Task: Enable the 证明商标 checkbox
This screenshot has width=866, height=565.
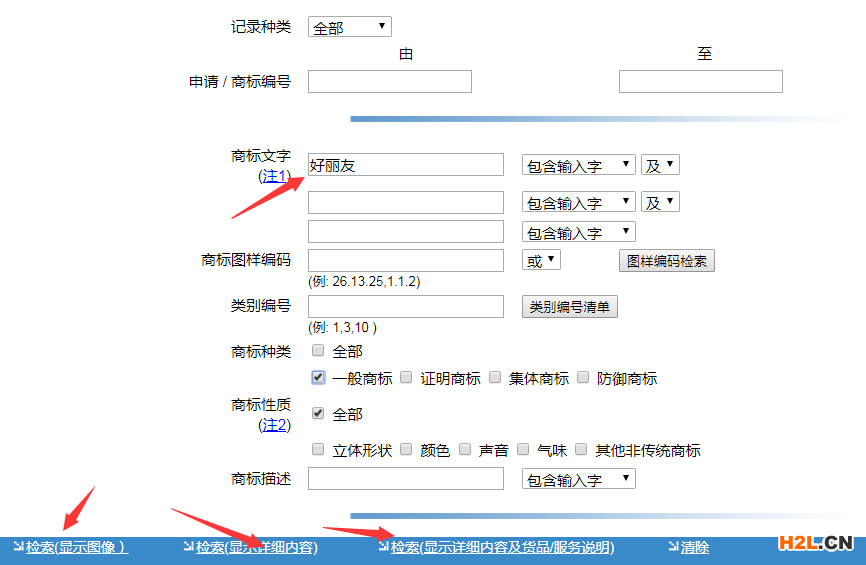Action: [406, 378]
